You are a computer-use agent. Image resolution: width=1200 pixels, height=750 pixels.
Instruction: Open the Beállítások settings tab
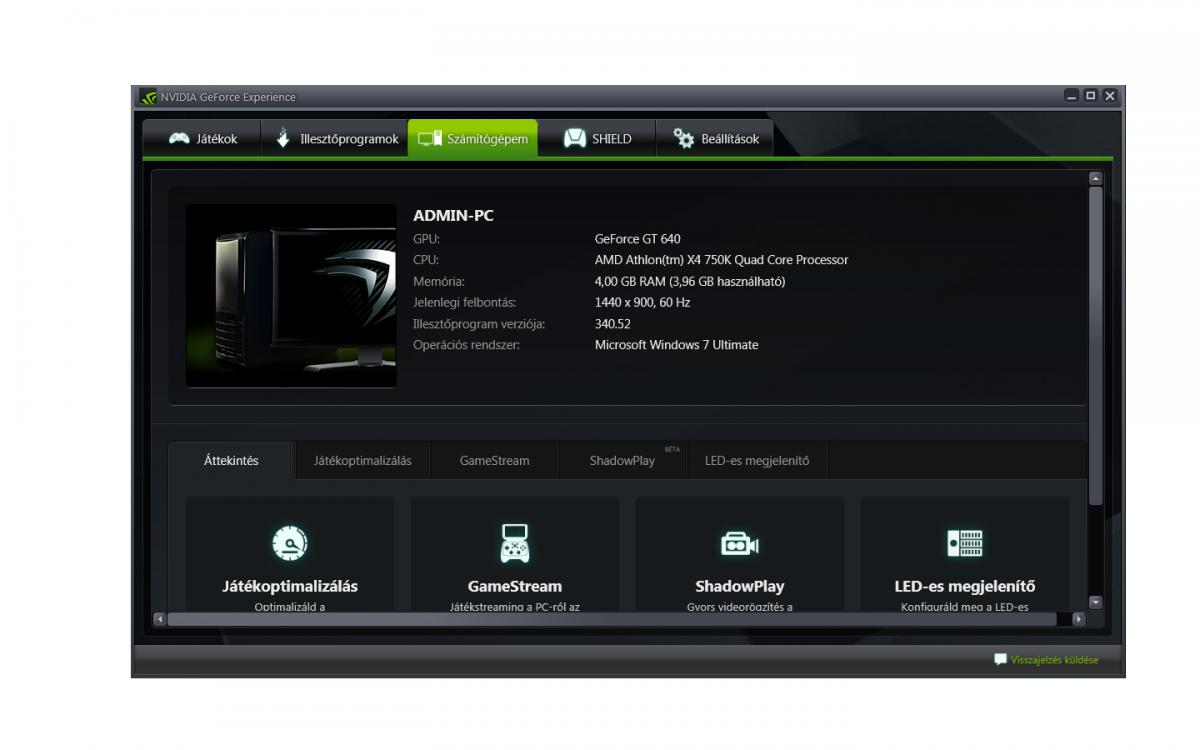tap(715, 139)
